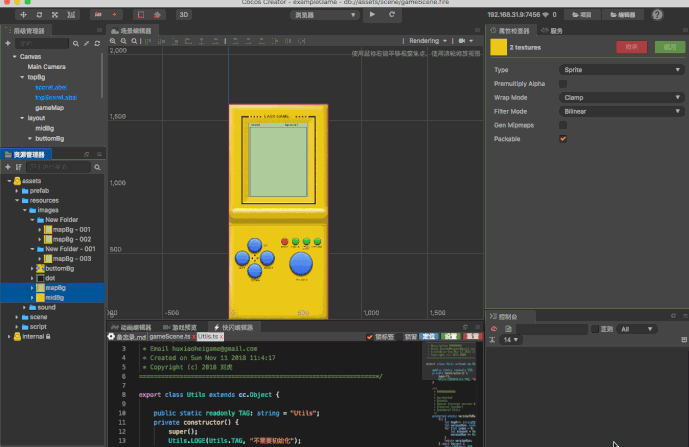689x447 pixels.
Task: Add a new node in hierarchy
Action: [x=7, y=44]
